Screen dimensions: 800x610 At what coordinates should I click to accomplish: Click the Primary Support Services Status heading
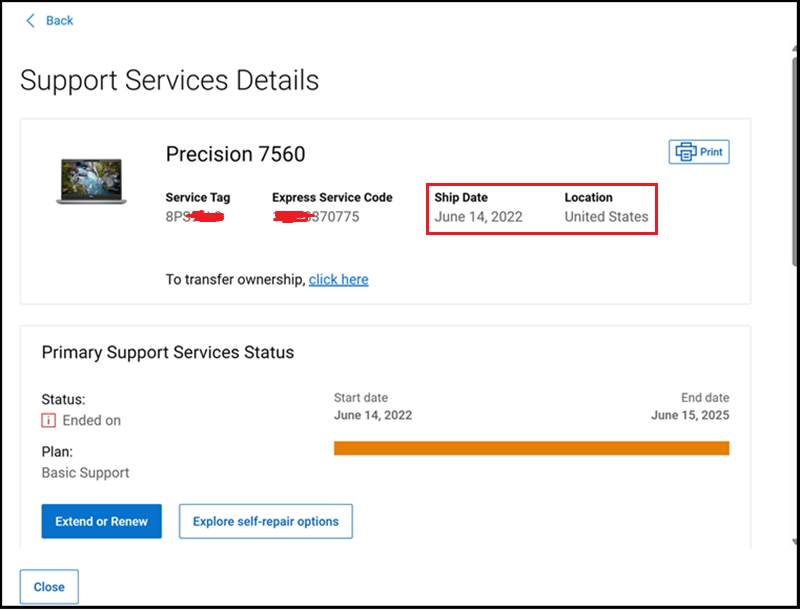pyautogui.click(x=168, y=352)
